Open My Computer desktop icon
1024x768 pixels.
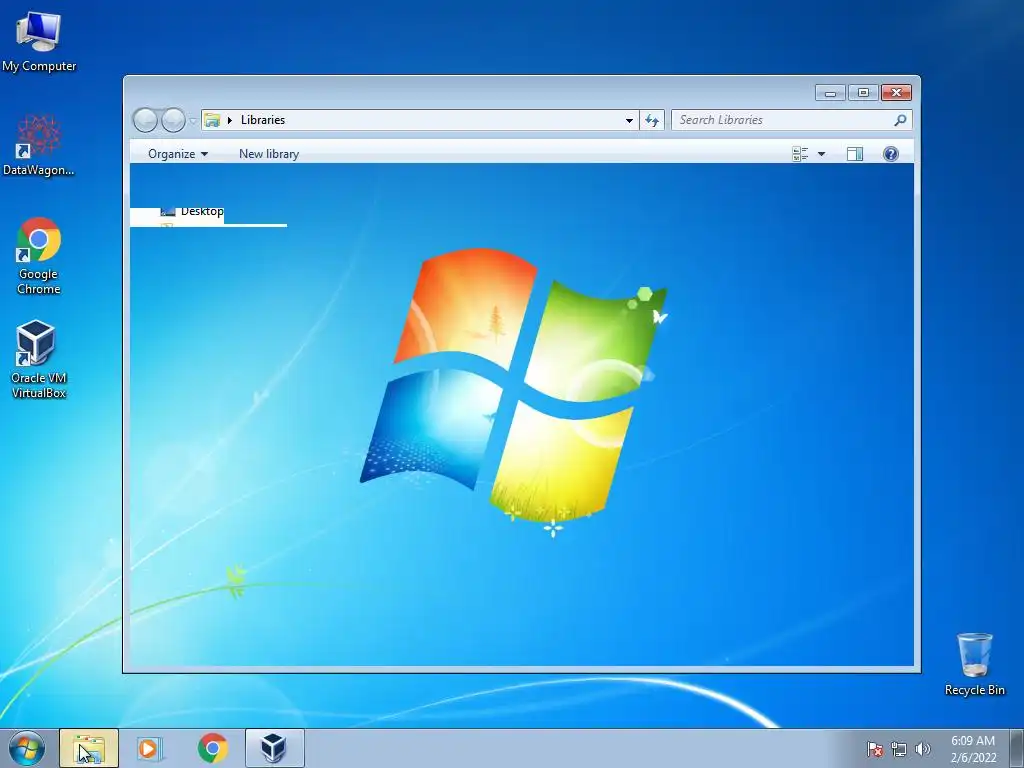tap(39, 41)
